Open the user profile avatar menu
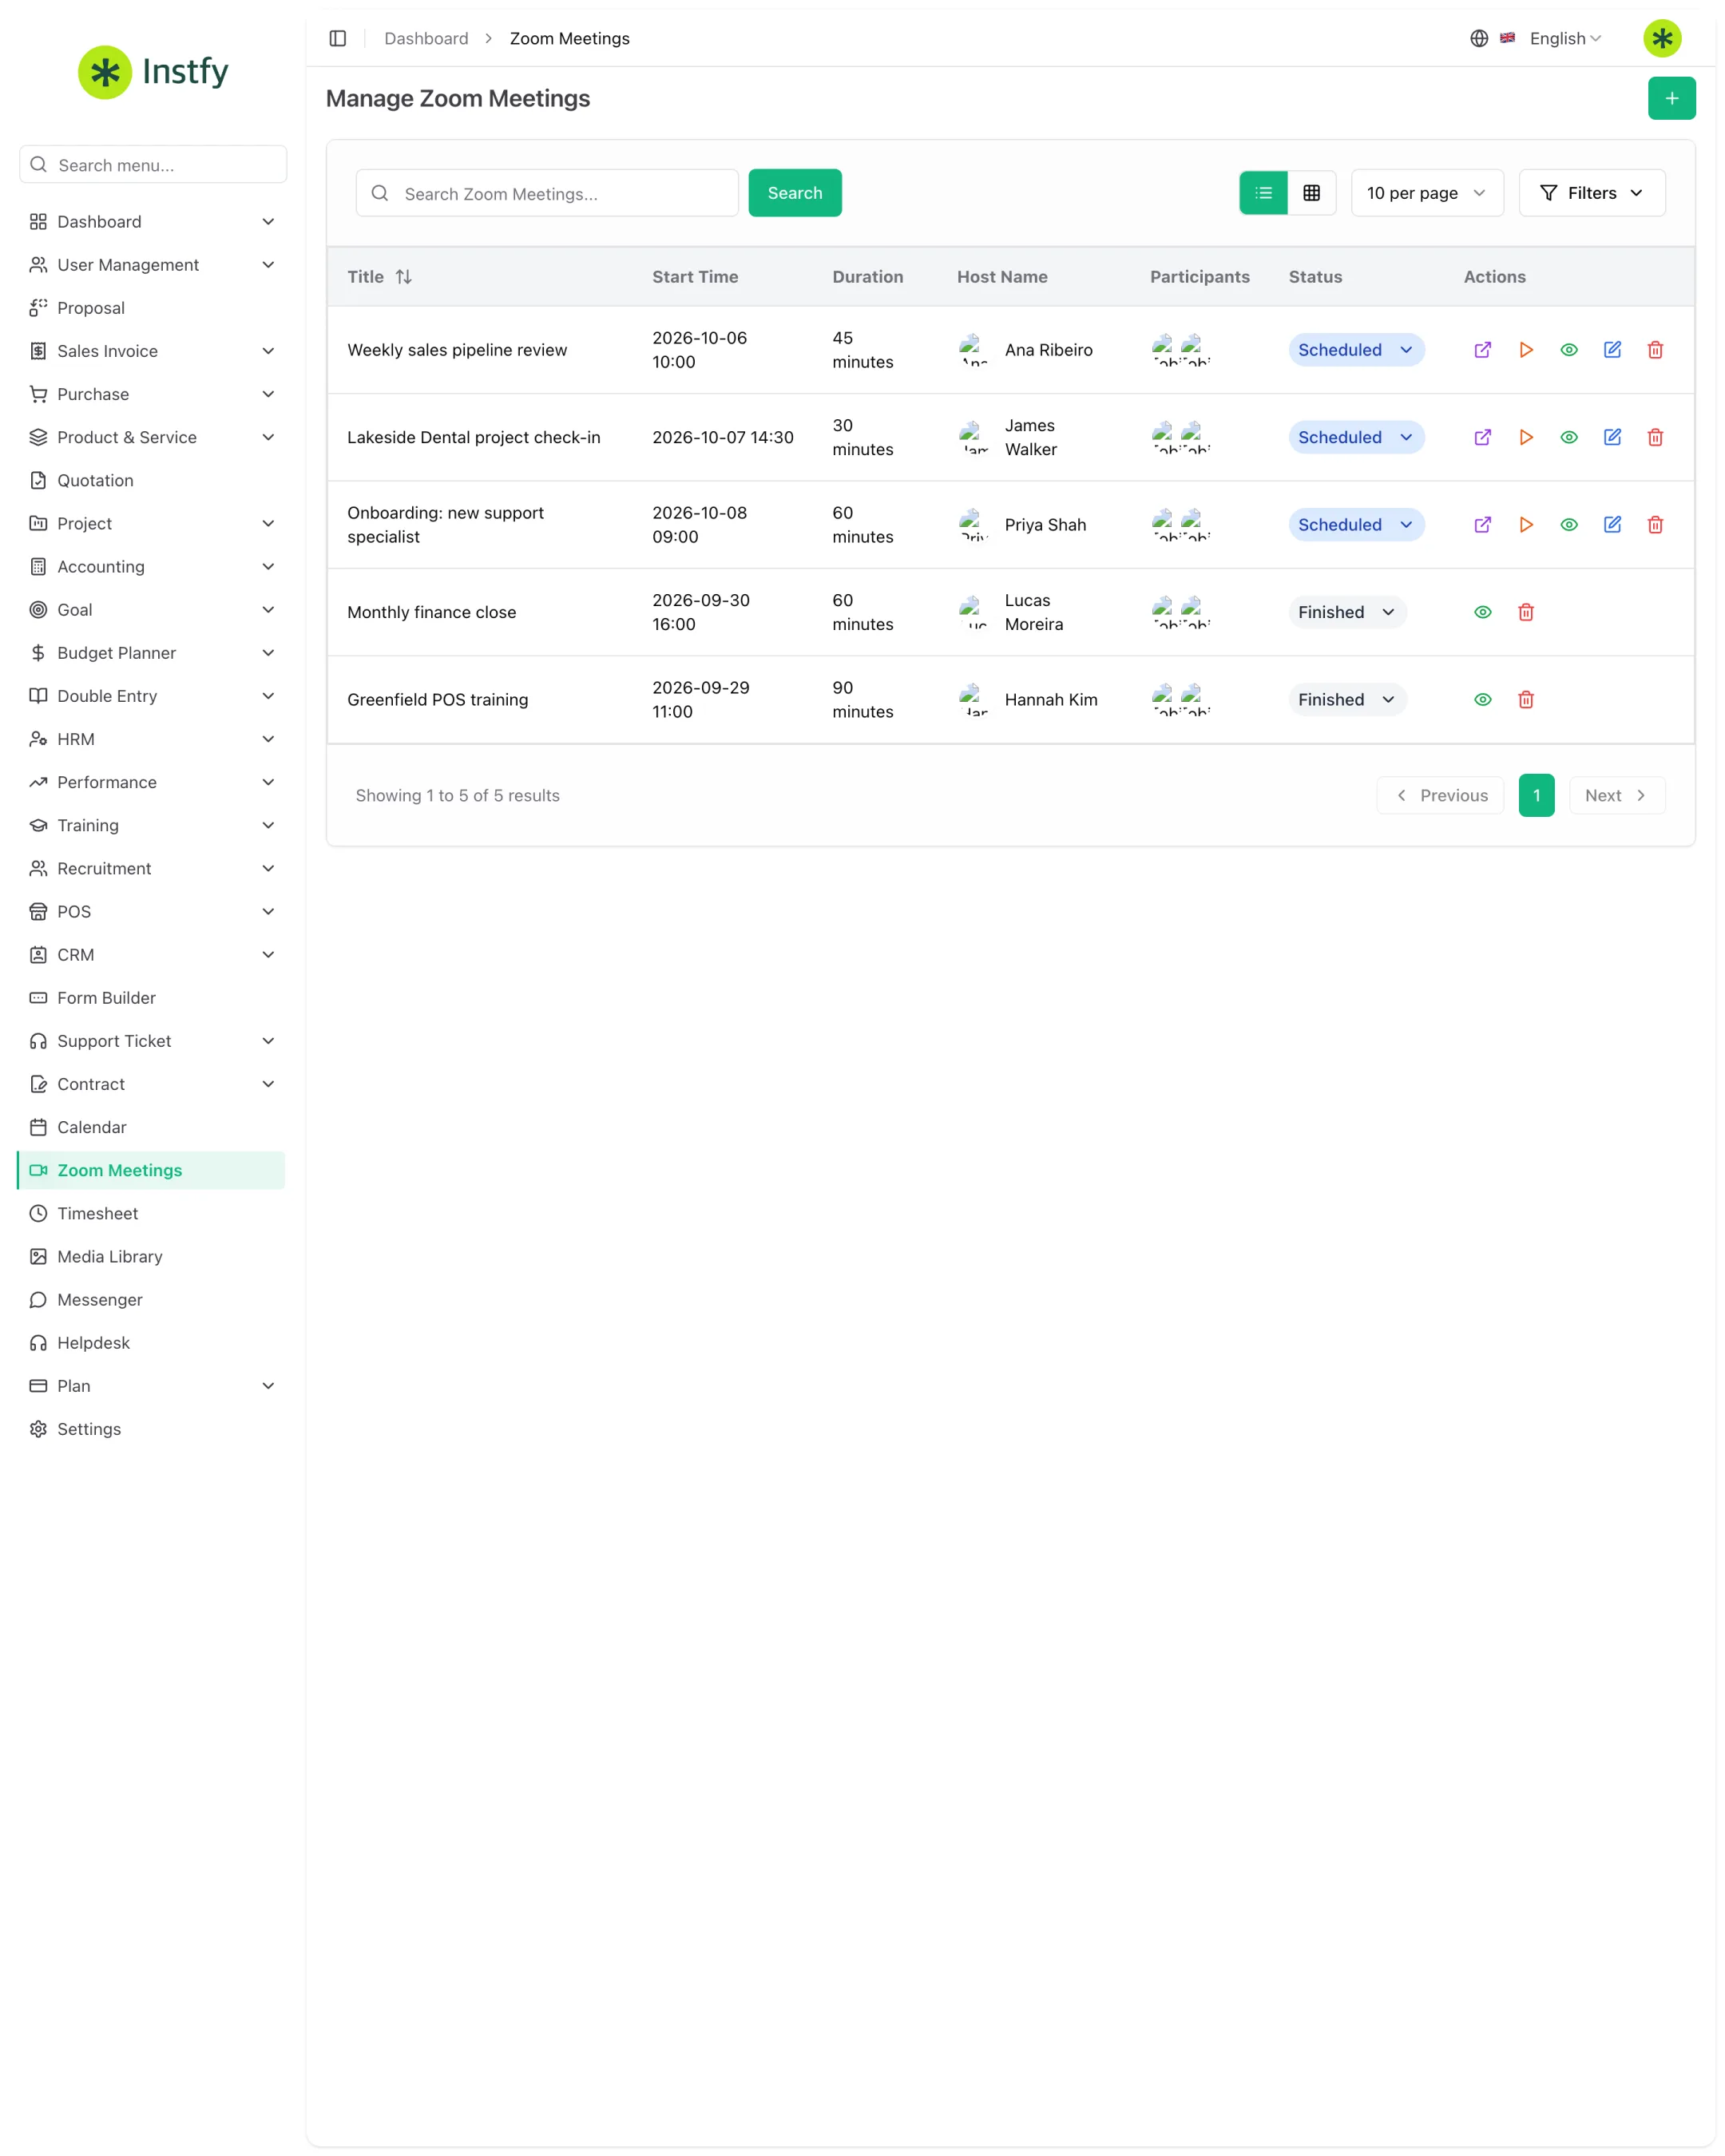 pos(1661,38)
